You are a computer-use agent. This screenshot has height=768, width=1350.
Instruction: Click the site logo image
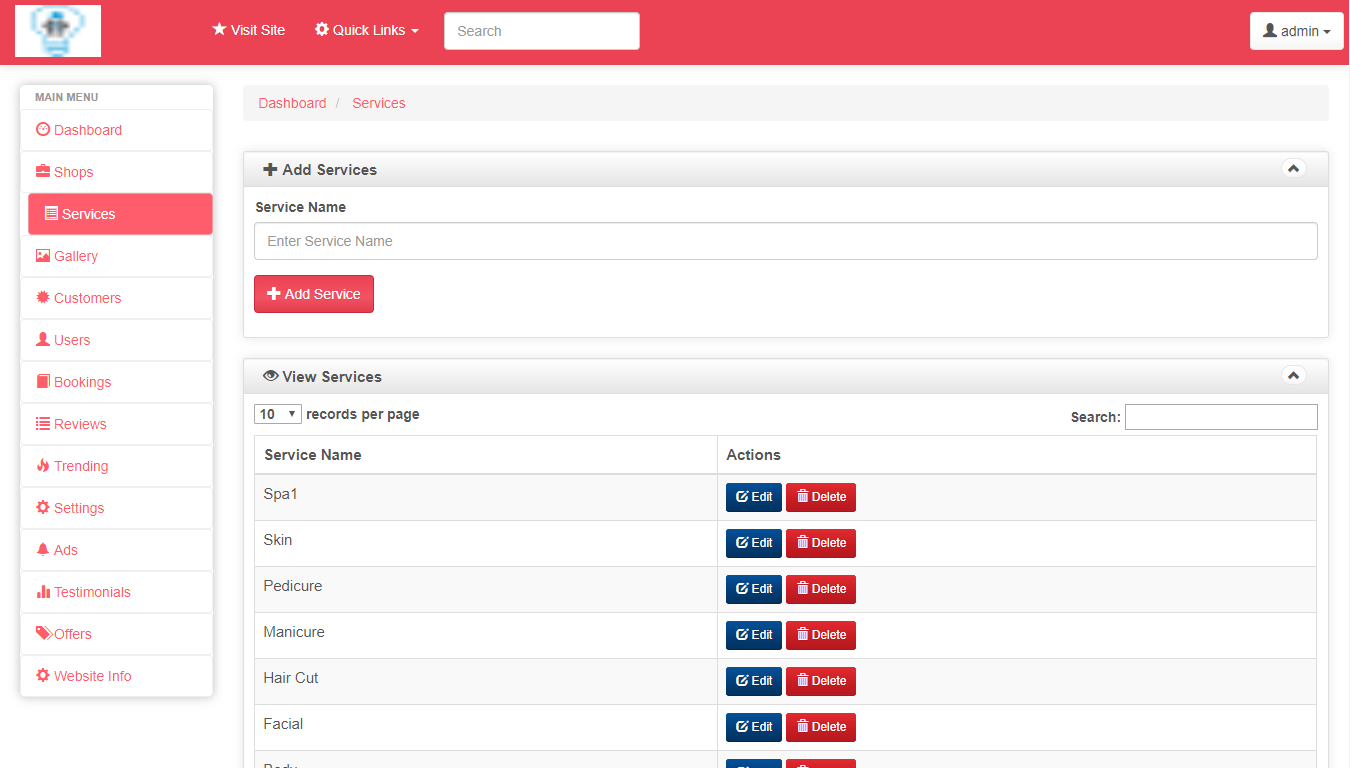pos(58,31)
